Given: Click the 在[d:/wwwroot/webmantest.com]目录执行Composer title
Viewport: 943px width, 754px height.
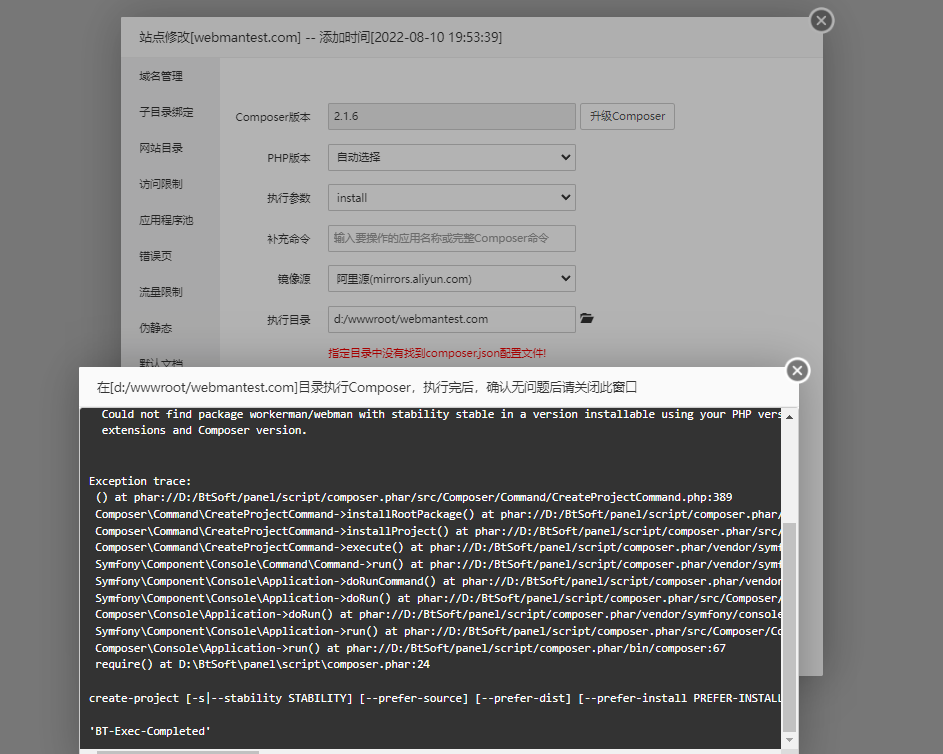Looking at the screenshot, I should 367,387.
